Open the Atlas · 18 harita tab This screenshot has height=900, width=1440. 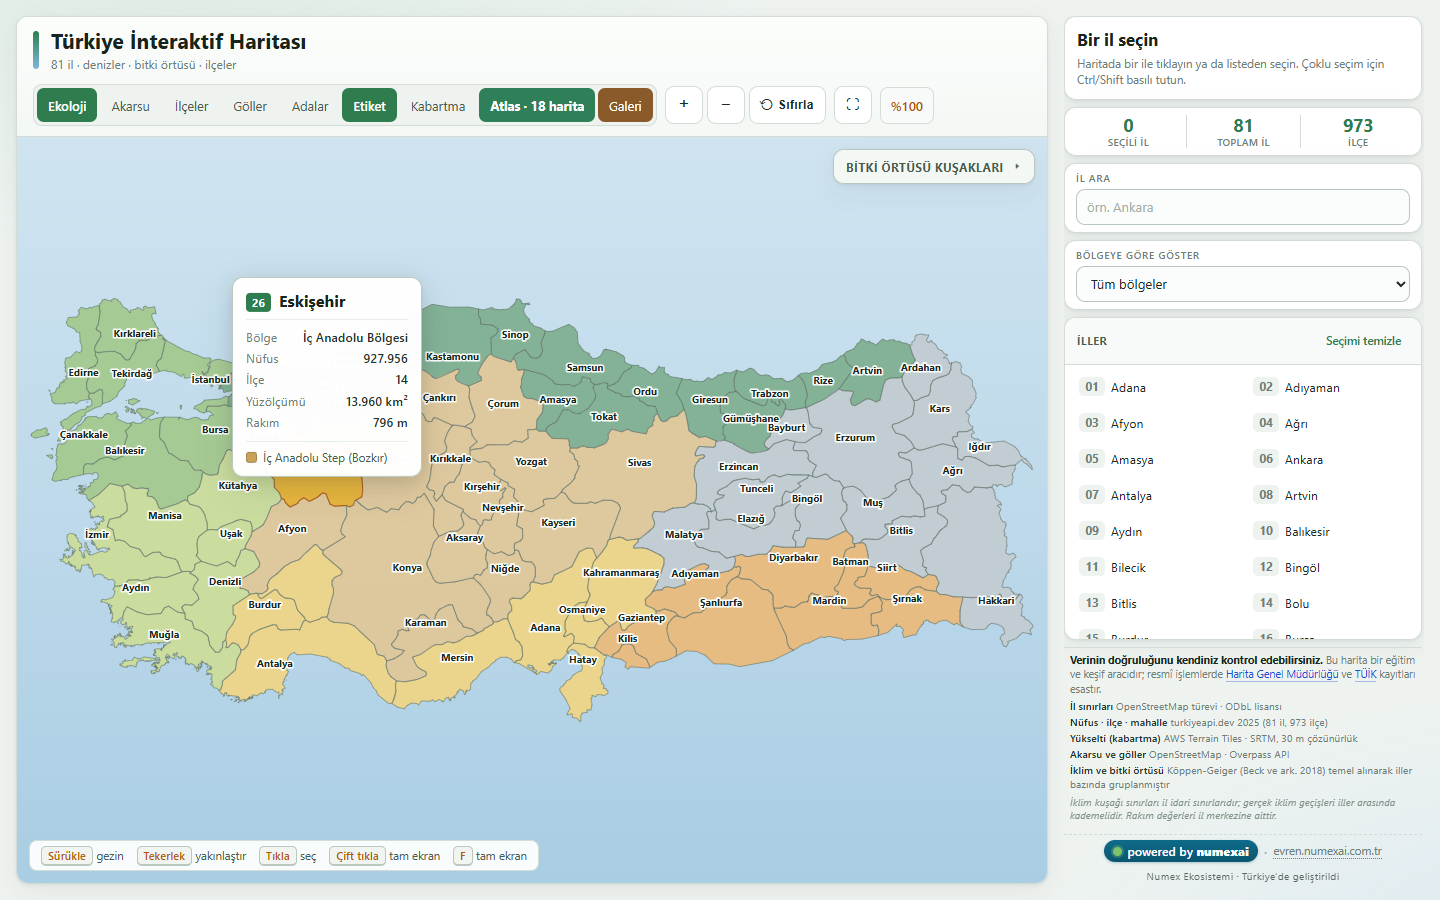pyautogui.click(x=537, y=106)
